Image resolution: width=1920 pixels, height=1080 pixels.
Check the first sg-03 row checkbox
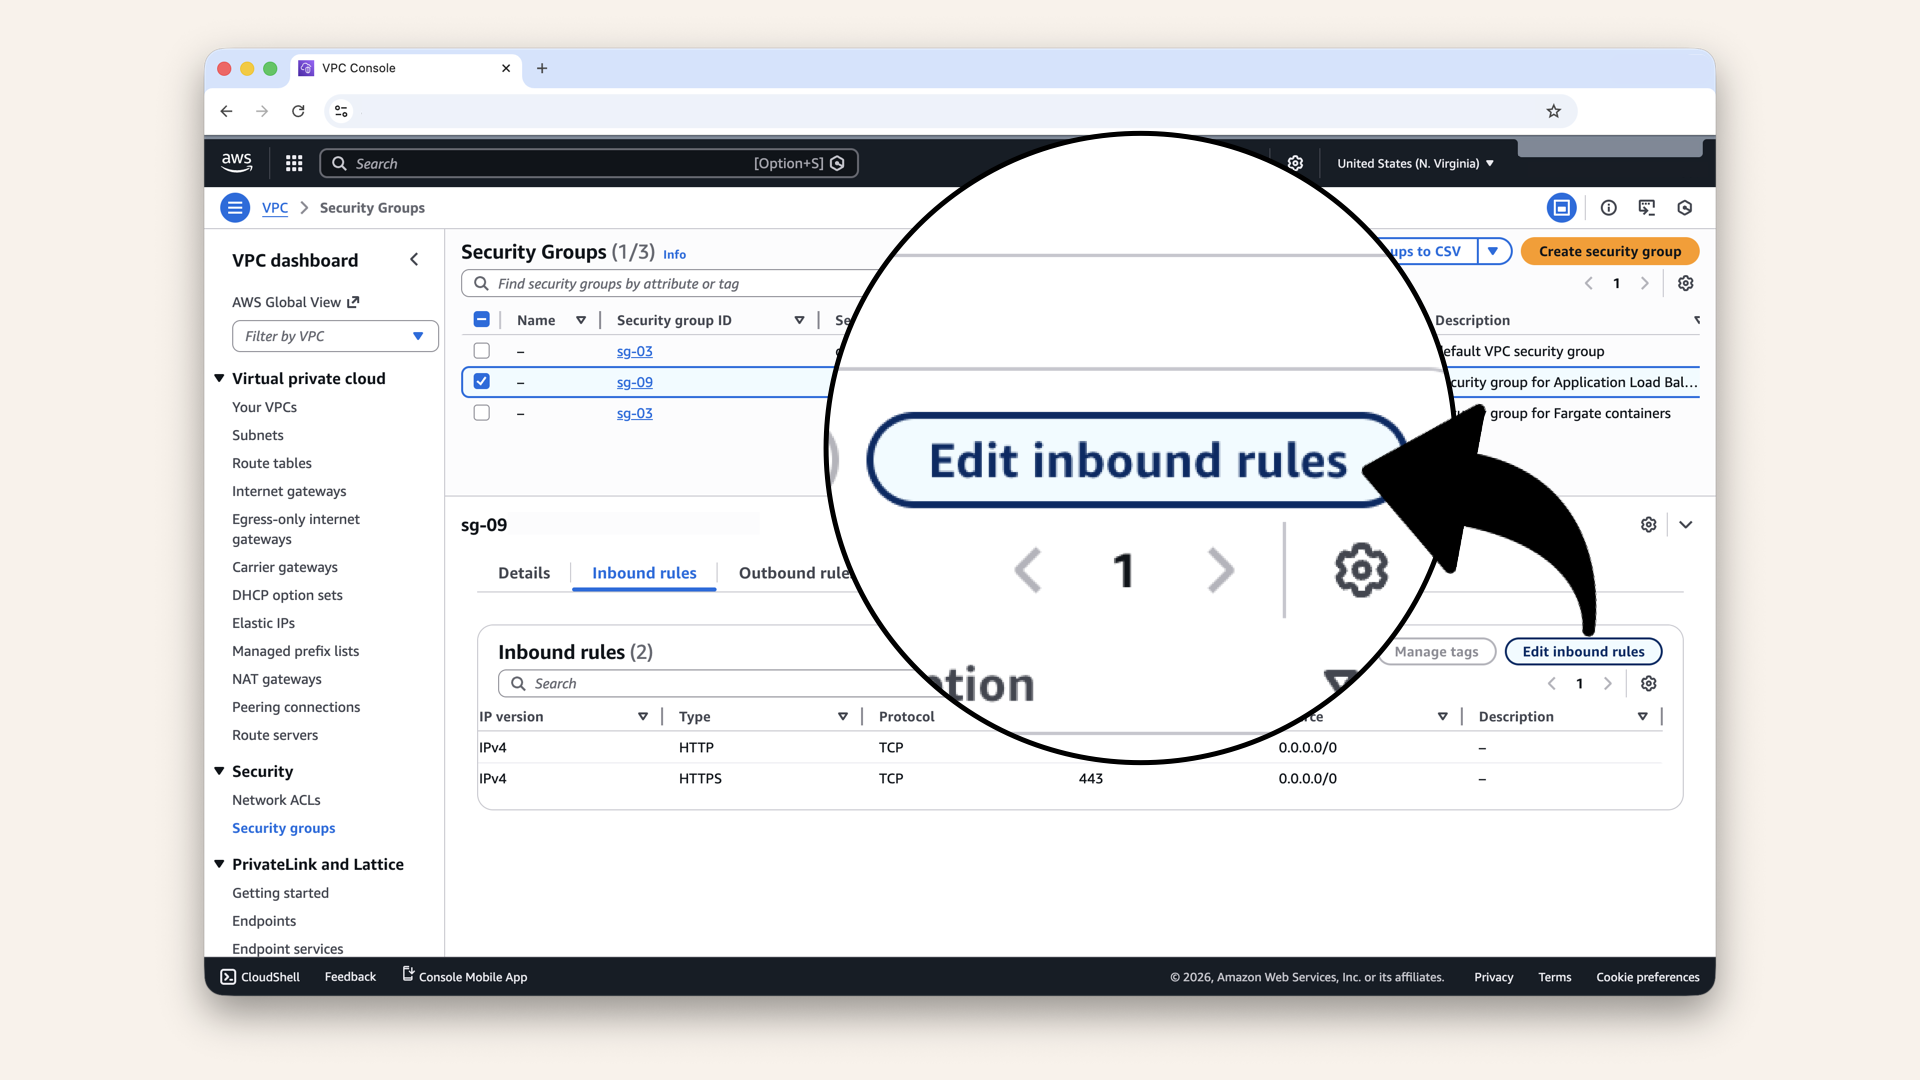(482, 351)
